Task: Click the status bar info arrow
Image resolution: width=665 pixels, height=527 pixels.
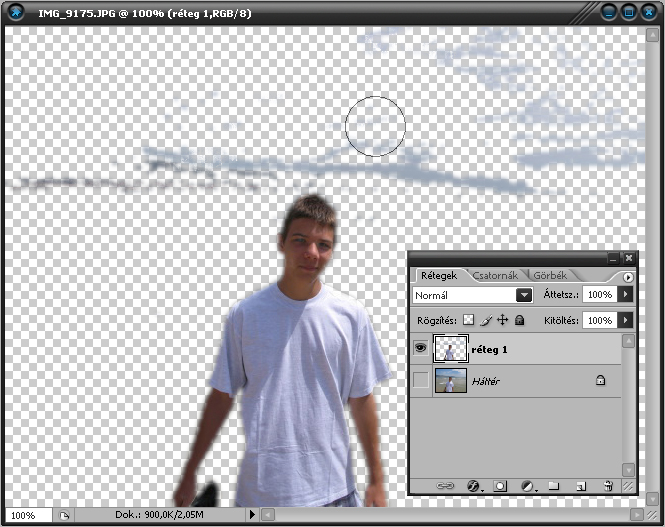Action: [x=251, y=515]
